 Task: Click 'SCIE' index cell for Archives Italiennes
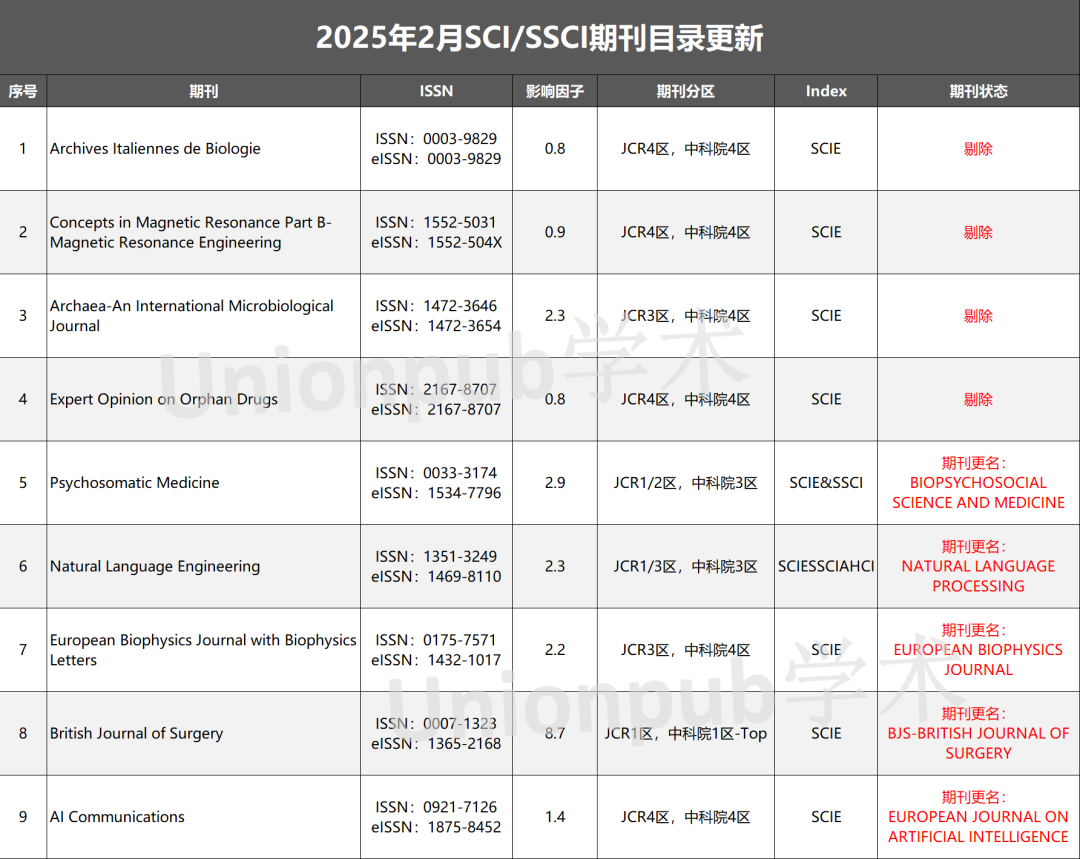[x=826, y=149]
